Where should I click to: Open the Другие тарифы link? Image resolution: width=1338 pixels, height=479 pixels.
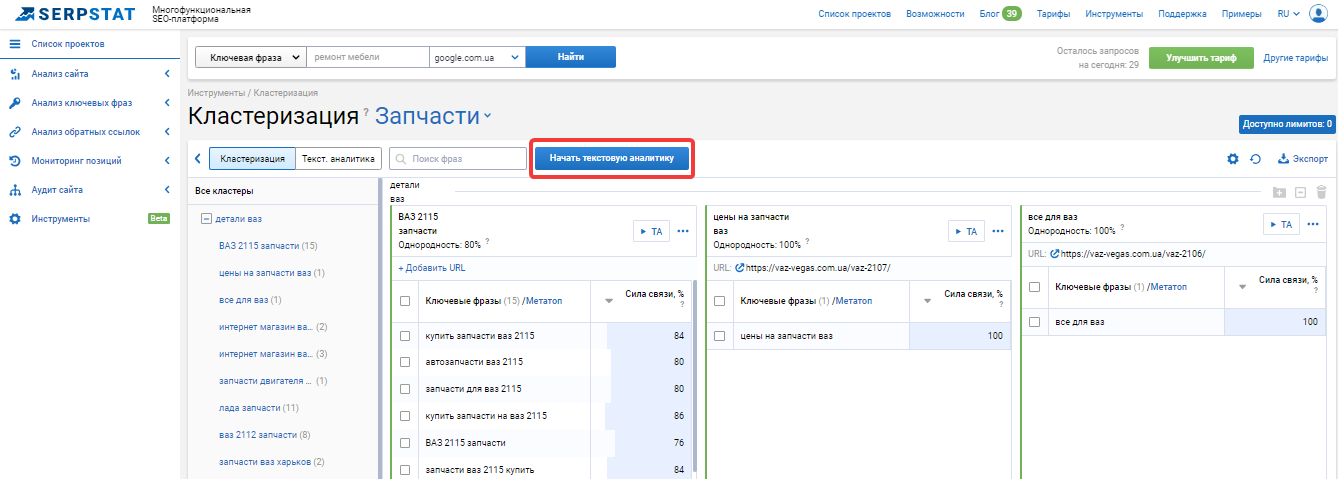click(x=1295, y=58)
